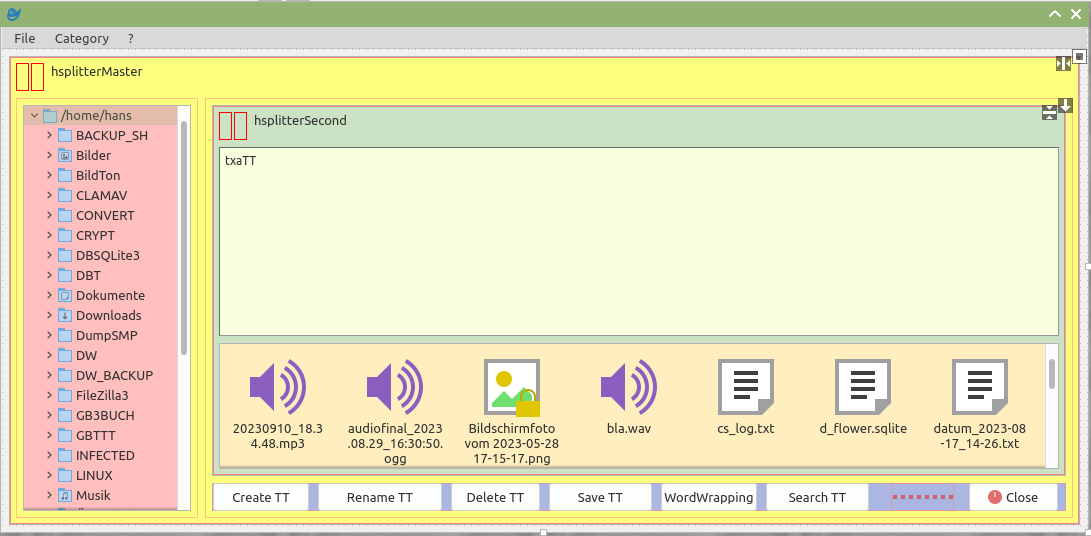Viewport: 1091px width, 536px height.
Task: Select the audiofinal ogg audio file icon
Action: click(x=394, y=387)
